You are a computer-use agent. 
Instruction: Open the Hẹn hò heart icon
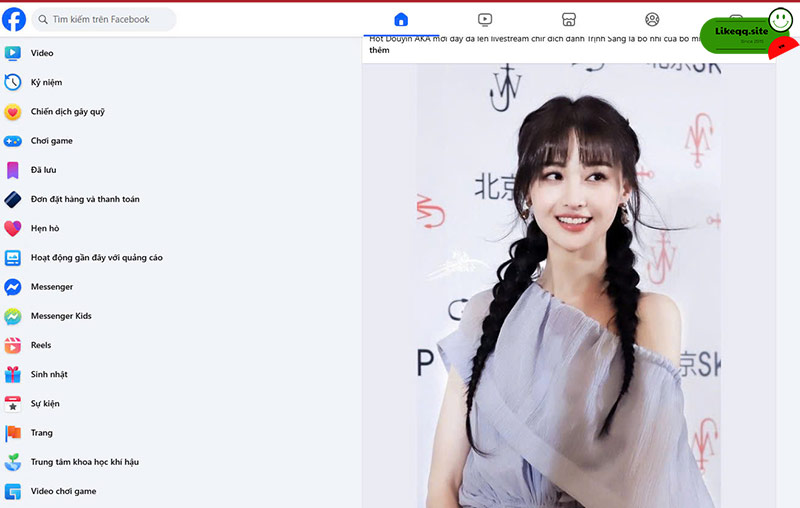13,228
